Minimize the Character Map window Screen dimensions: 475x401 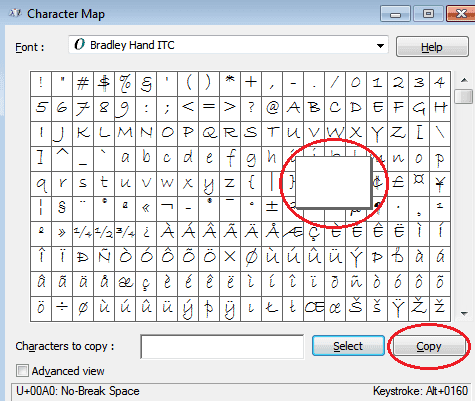tap(395, 14)
